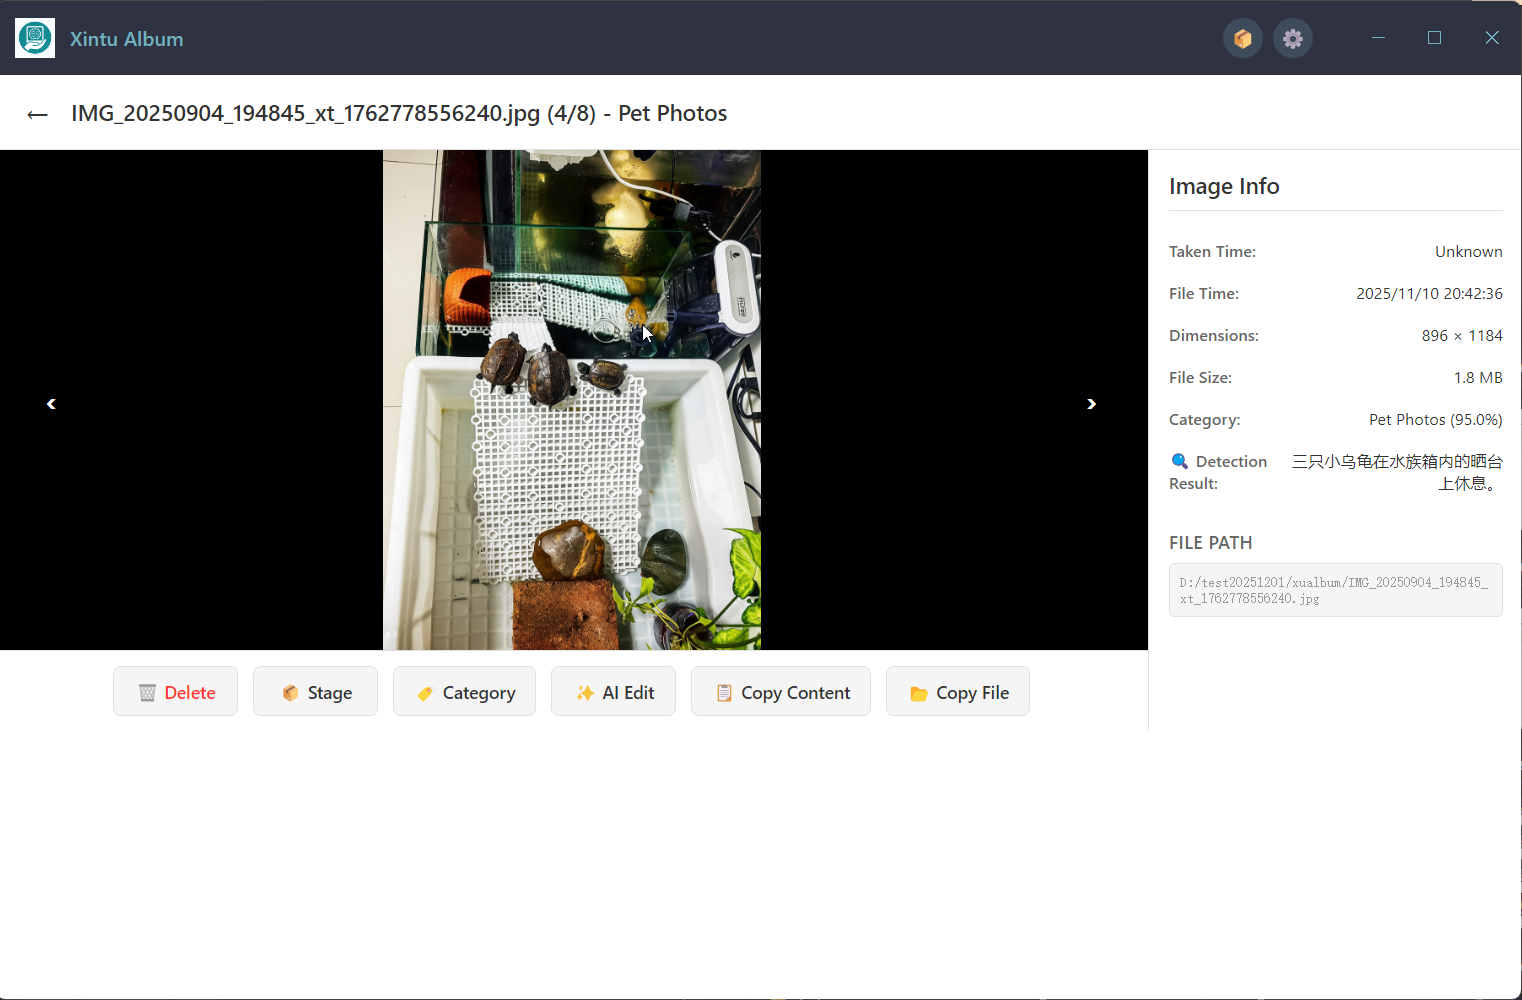Launch AI Edit for this photo
Screen dimensions: 1522x1000
(613, 692)
